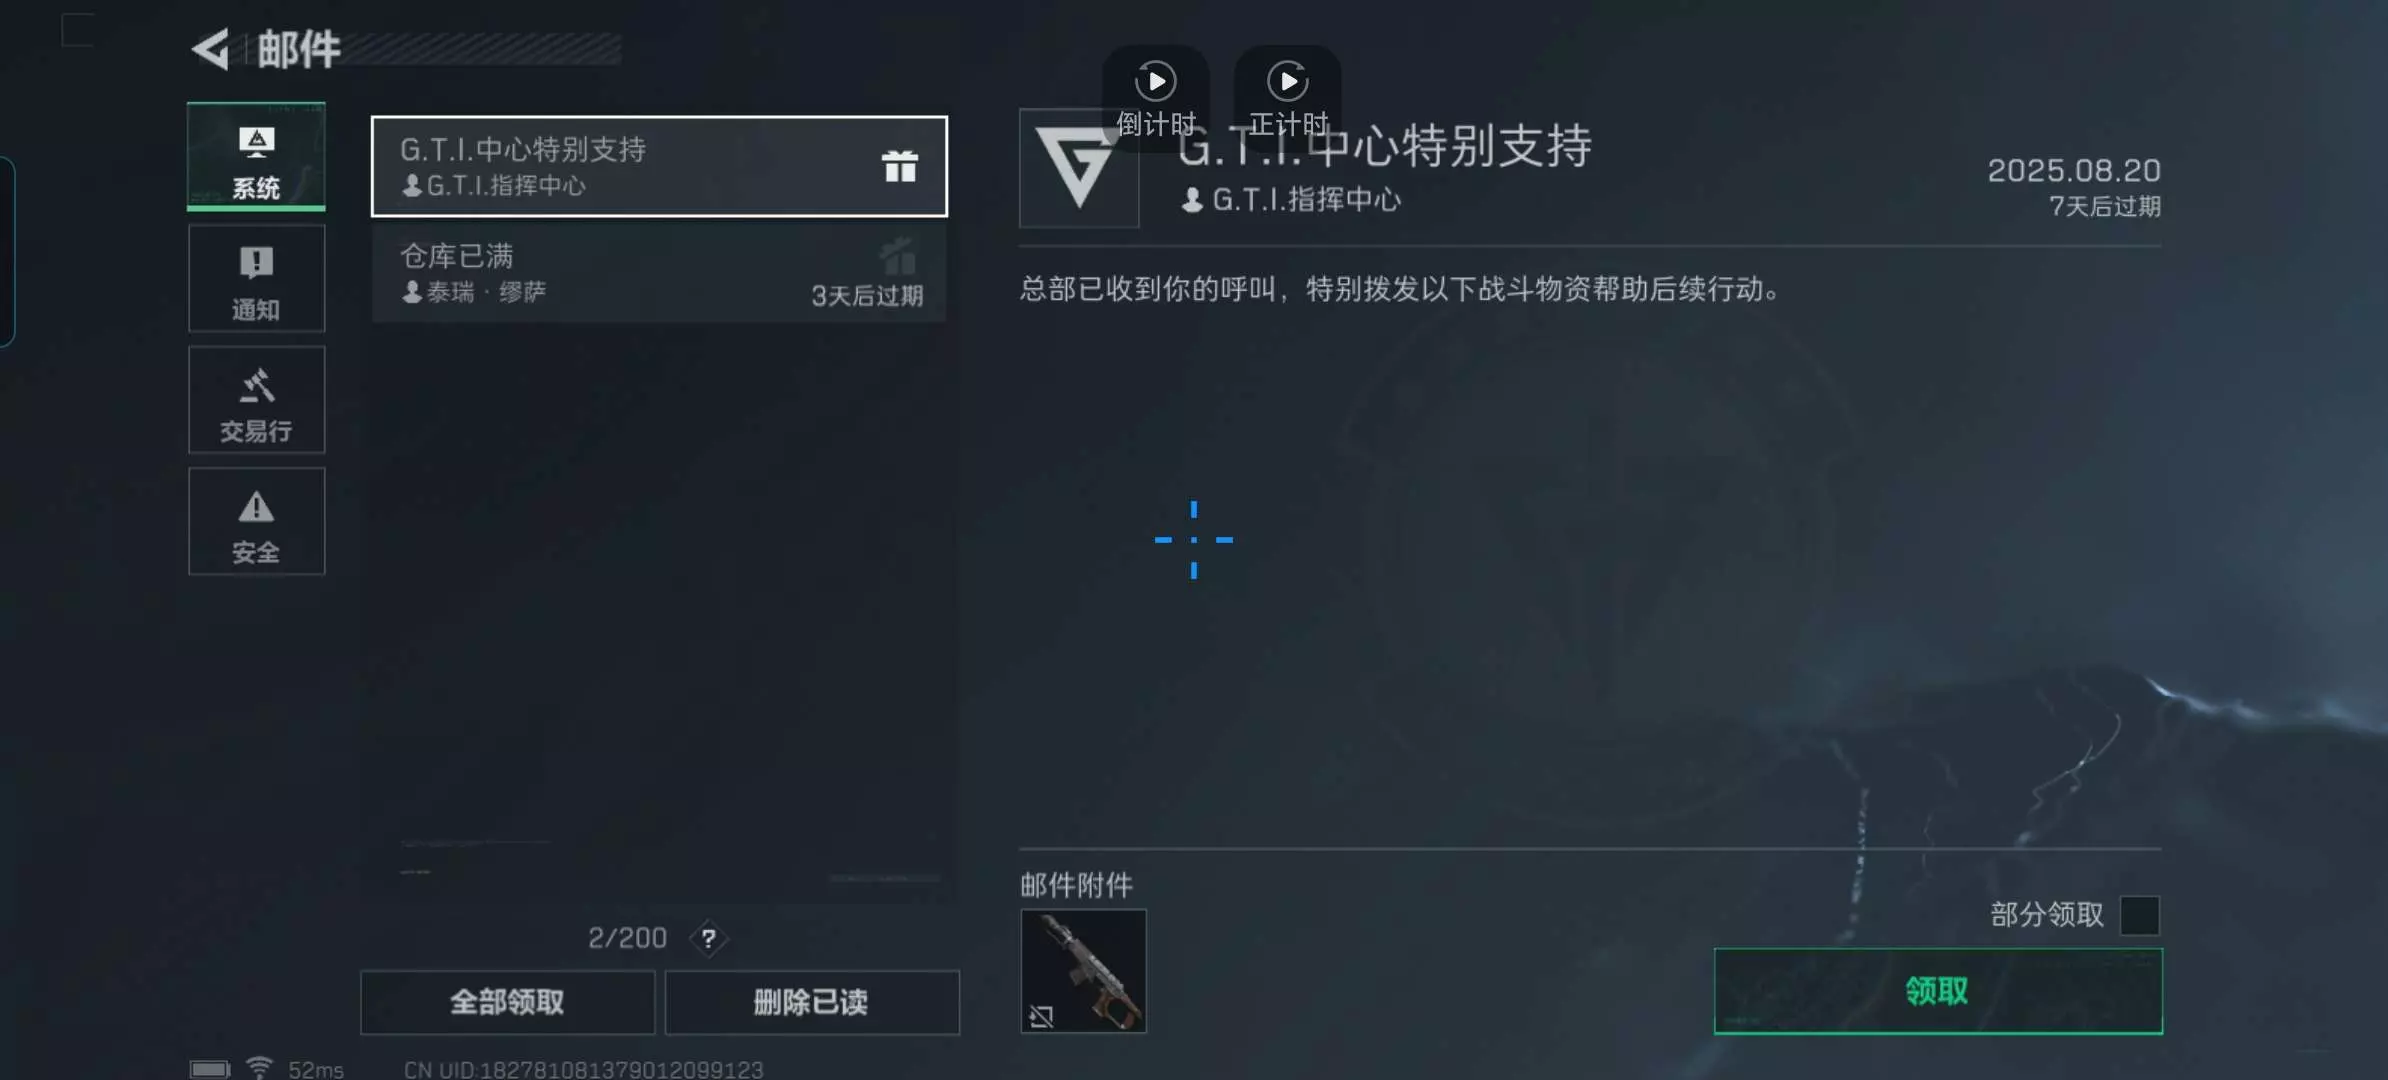This screenshot has width=2388, height=1080.
Task: Select the 安全 warning category
Action: [256, 521]
